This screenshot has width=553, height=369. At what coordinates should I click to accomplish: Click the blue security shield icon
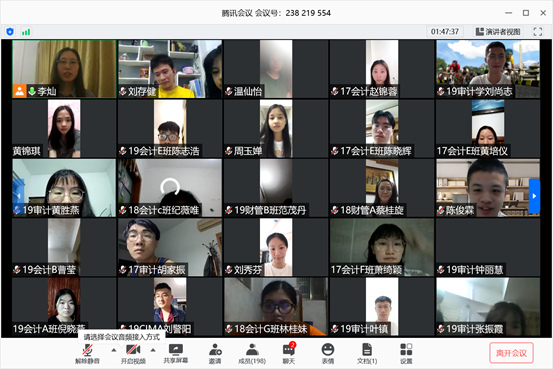click(10, 32)
